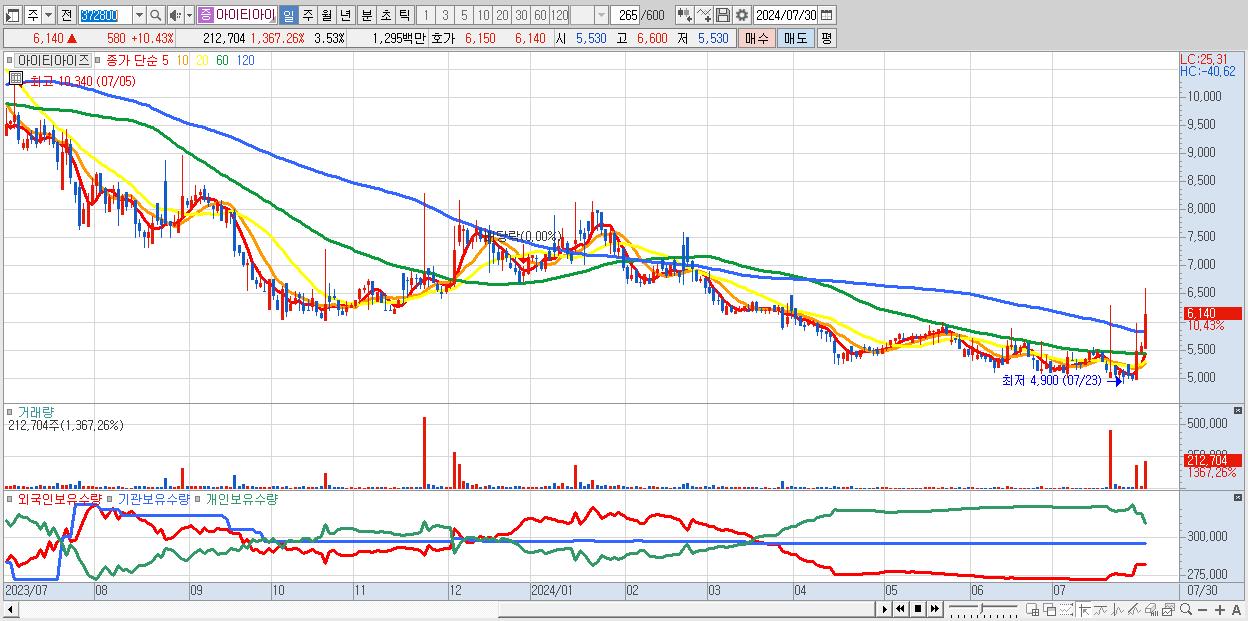Click the green 60-day moving average label
The image size is (1248, 621).
coord(222,60)
